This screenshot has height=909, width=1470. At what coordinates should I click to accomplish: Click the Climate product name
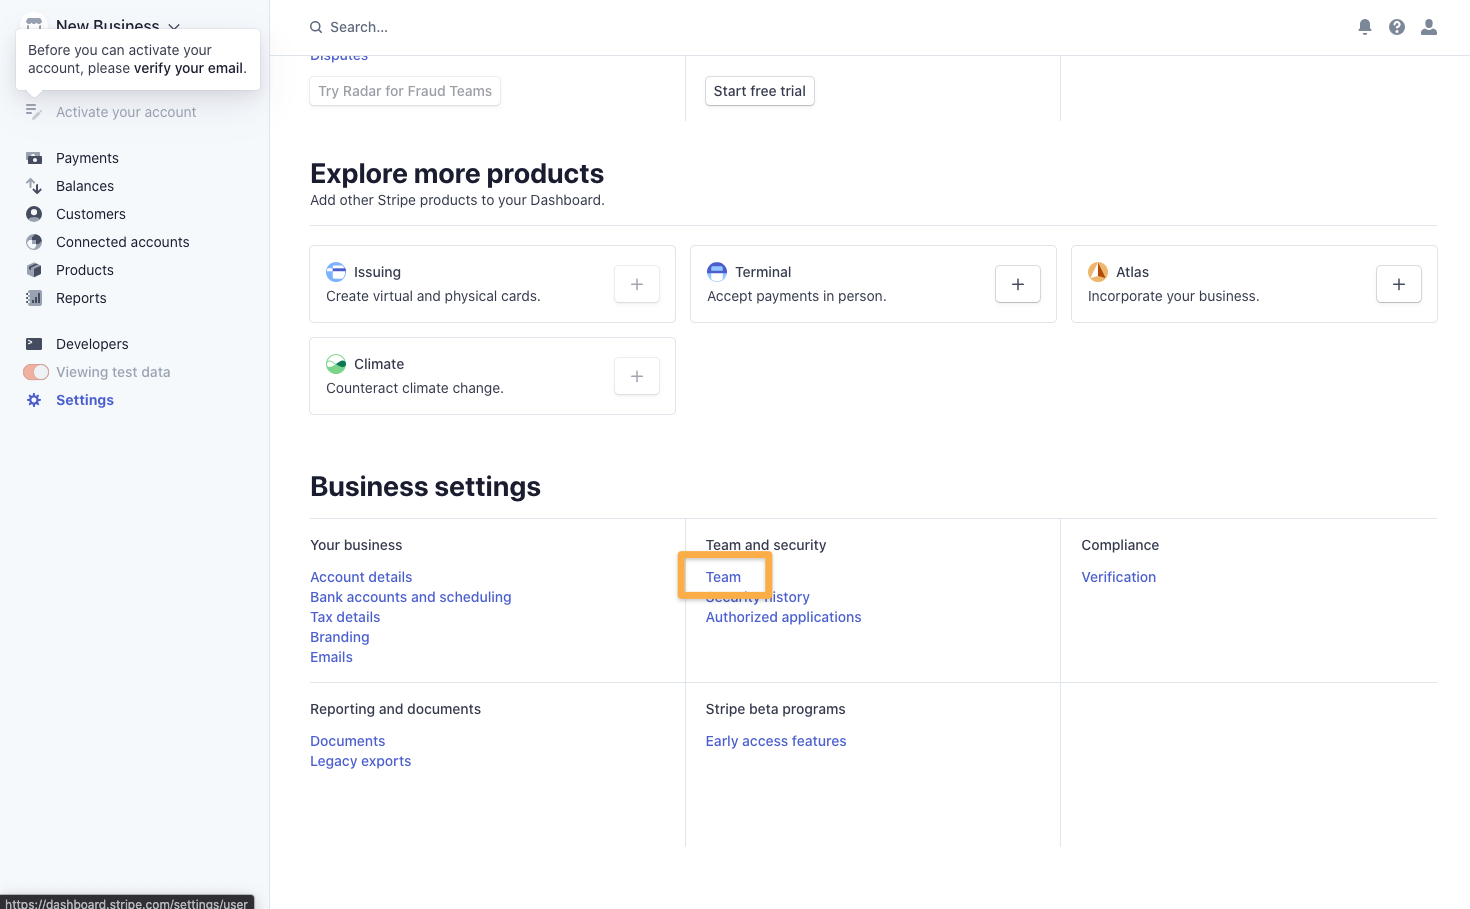pos(379,364)
